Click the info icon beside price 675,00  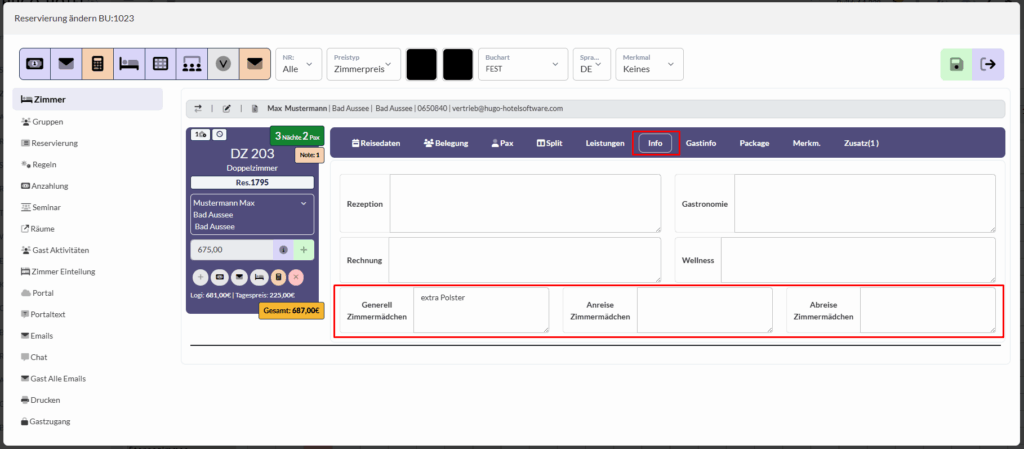(283, 250)
